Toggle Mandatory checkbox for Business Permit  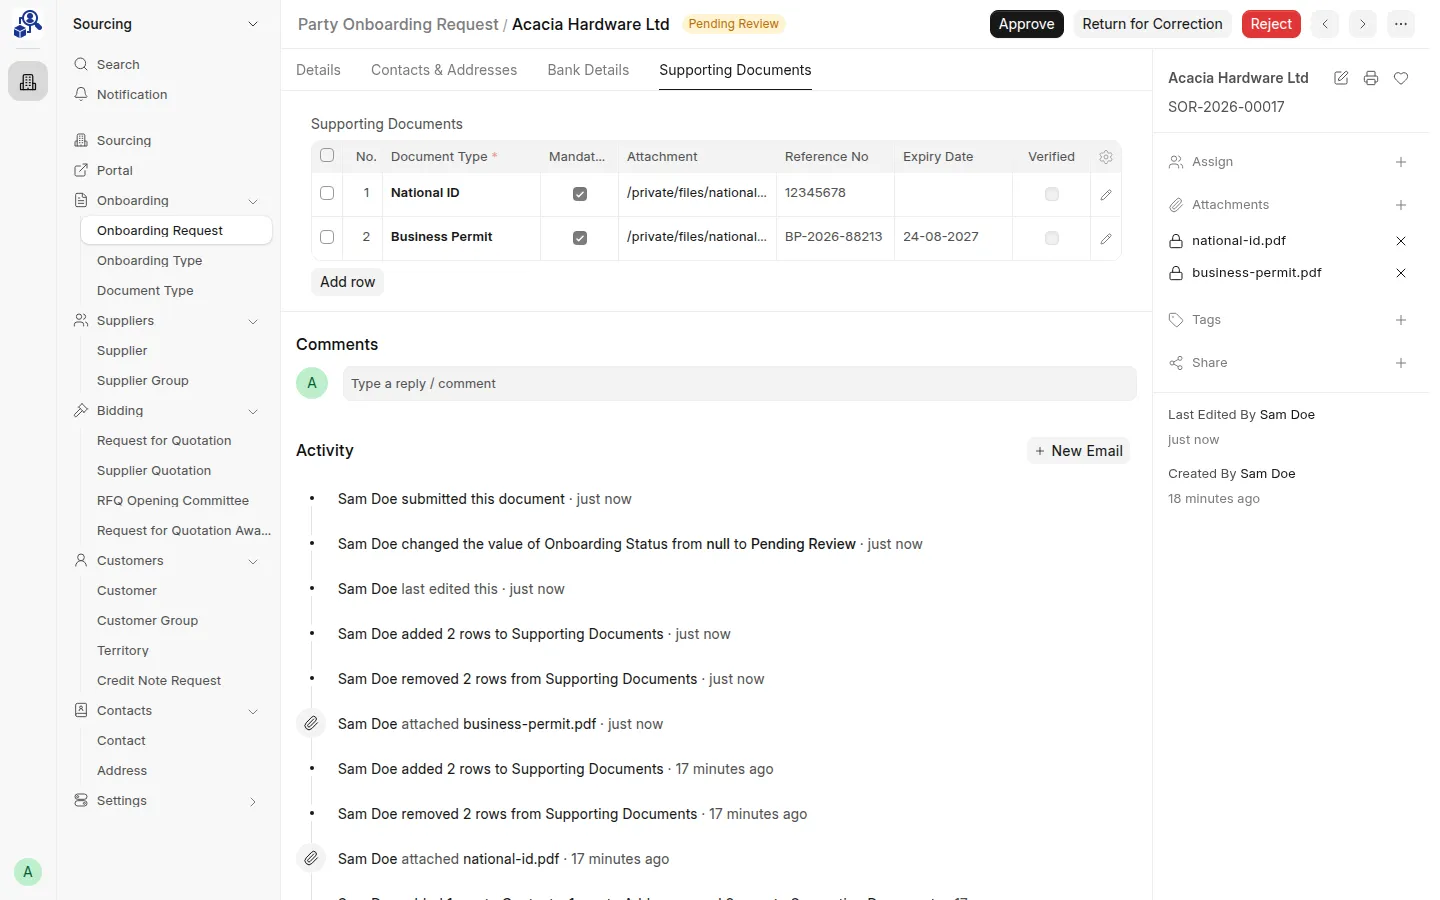pyautogui.click(x=580, y=238)
